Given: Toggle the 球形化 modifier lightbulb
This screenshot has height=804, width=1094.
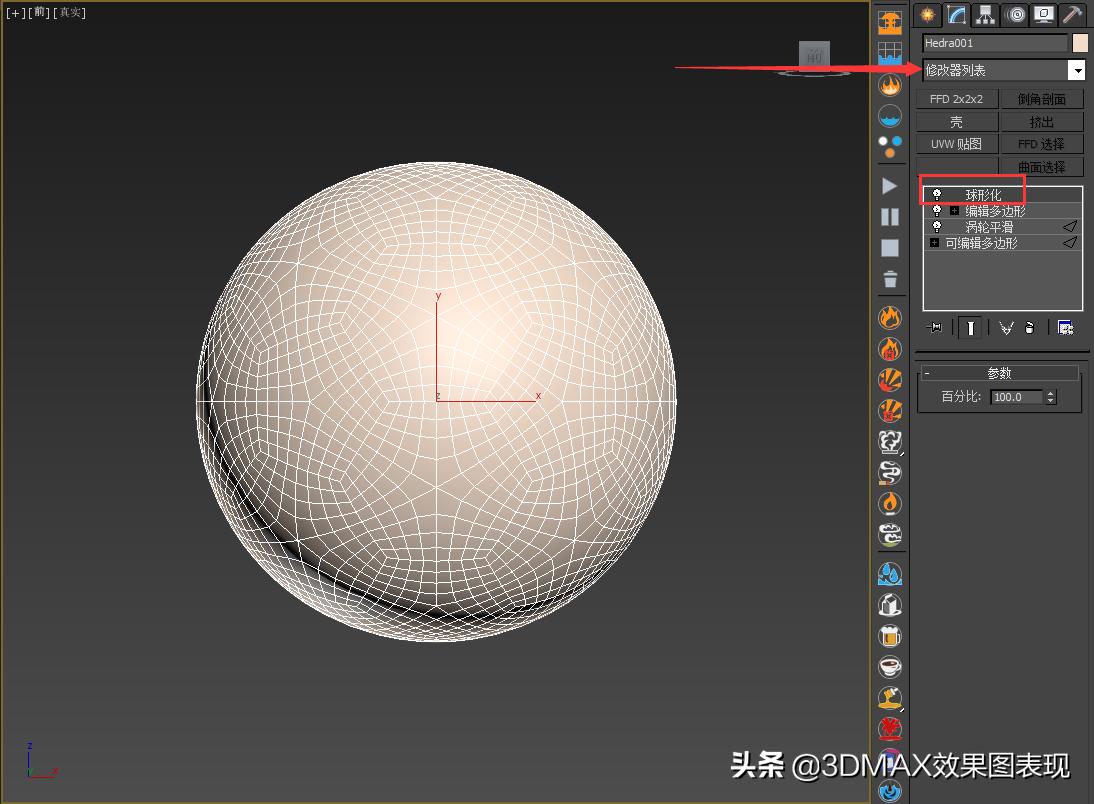Looking at the screenshot, I should [x=937, y=195].
